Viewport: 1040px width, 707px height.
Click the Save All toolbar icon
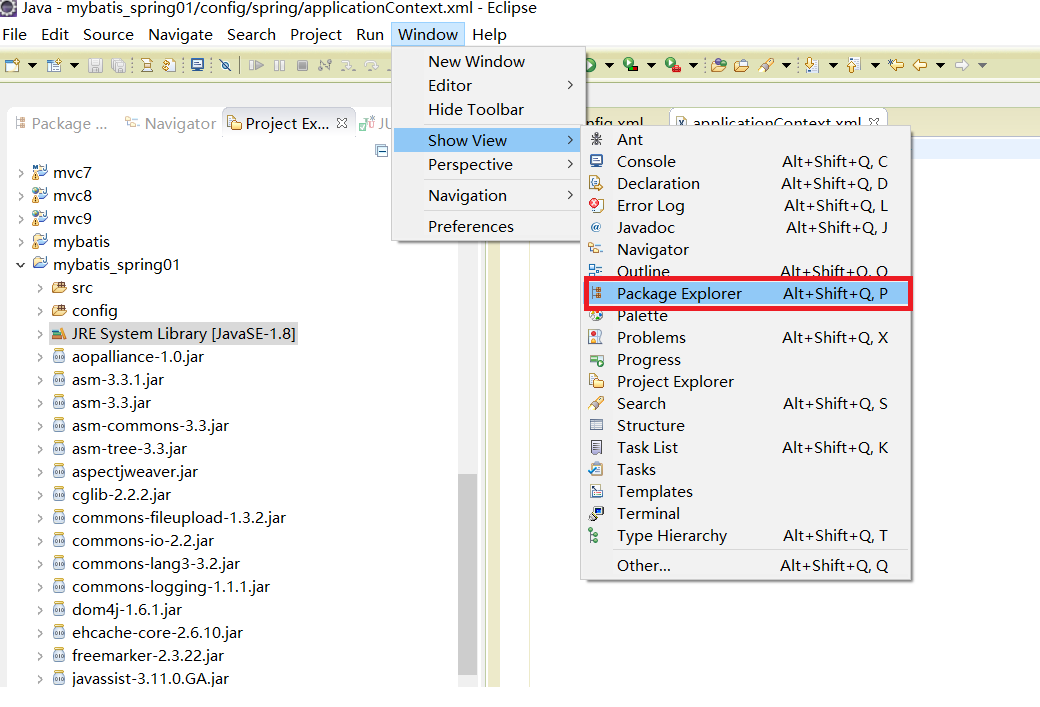pyautogui.click(x=119, y=65)
